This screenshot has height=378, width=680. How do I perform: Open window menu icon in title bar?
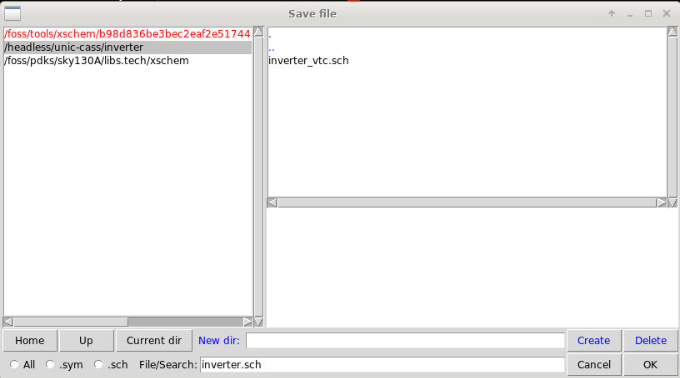(13, 14)
